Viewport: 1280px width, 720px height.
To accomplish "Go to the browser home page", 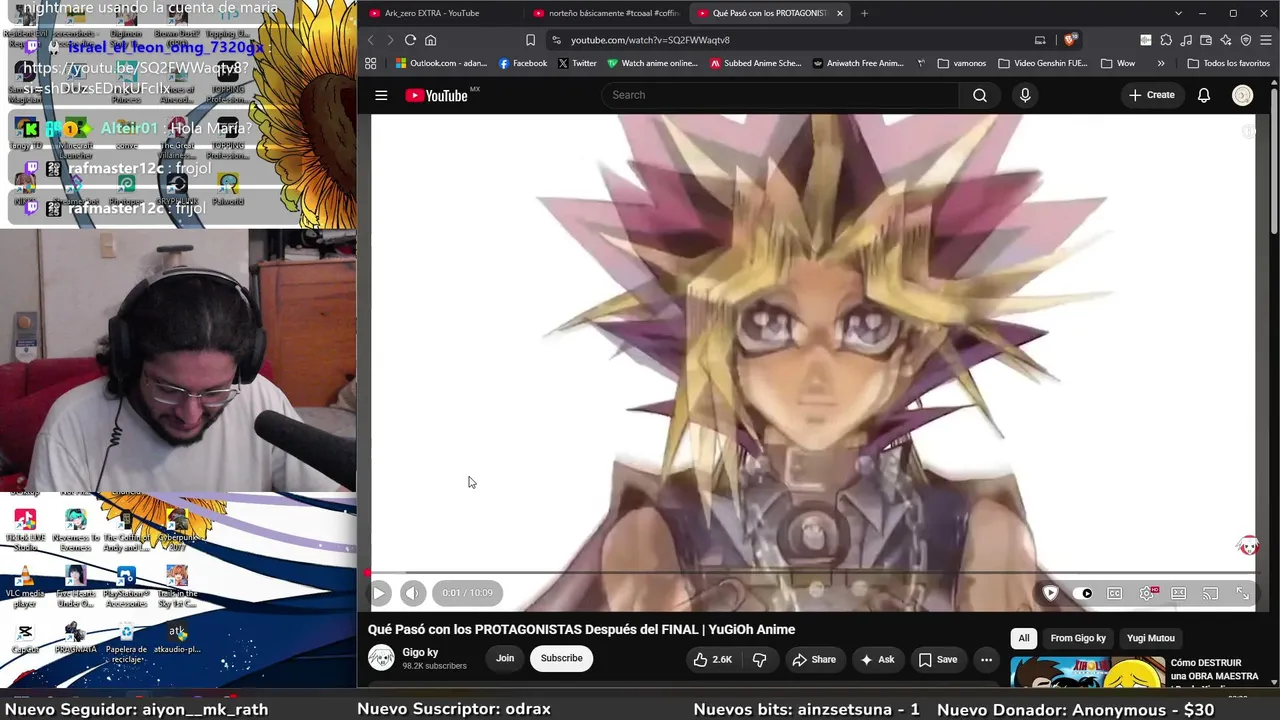I will (431, 40).
